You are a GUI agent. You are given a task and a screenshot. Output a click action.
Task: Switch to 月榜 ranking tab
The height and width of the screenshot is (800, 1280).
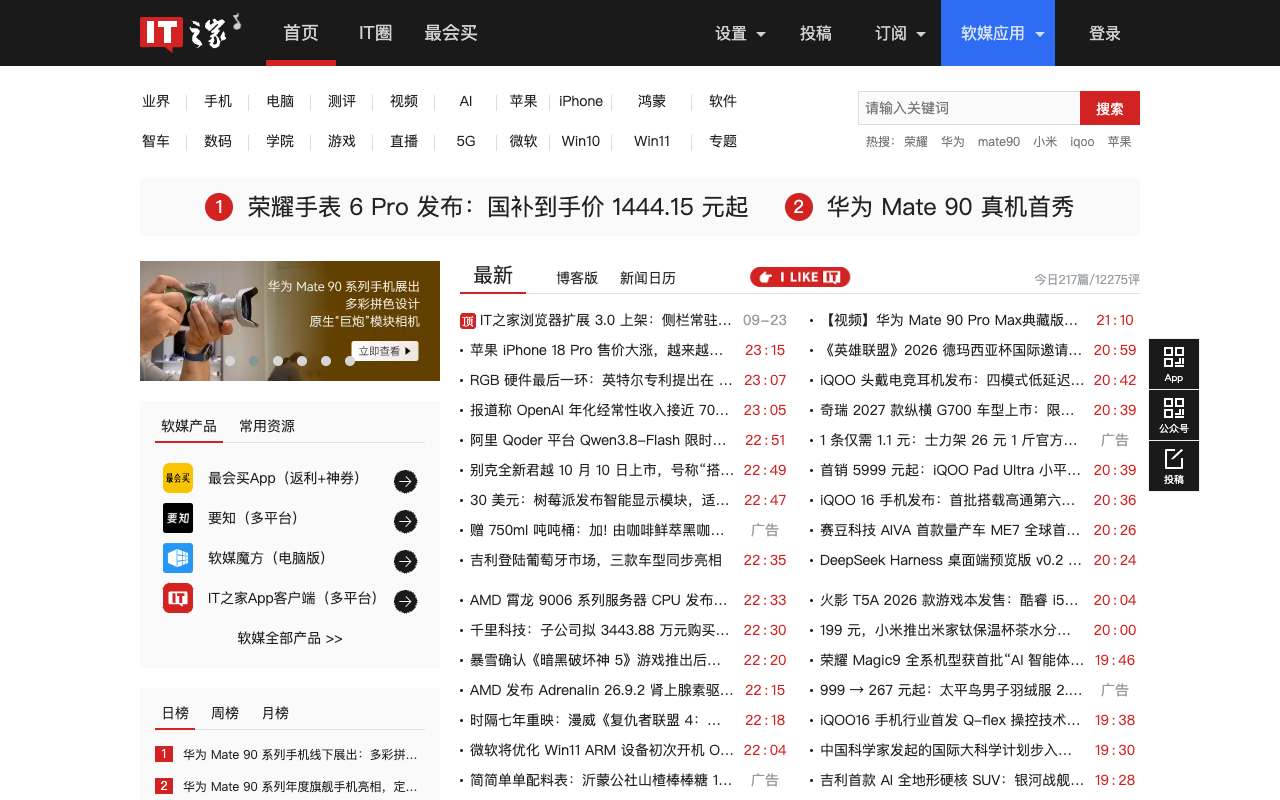pyautogui.click(x=275, y=713)
